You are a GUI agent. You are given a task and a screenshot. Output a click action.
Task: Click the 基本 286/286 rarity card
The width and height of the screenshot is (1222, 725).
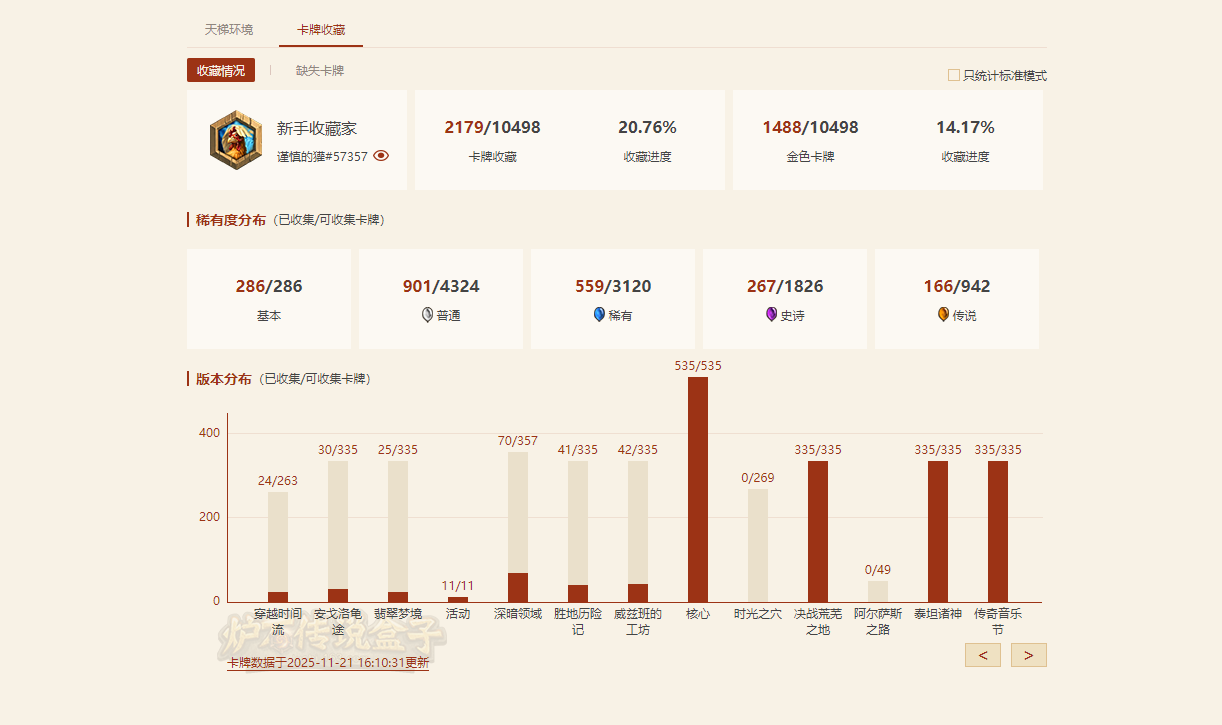coord(269,299)
